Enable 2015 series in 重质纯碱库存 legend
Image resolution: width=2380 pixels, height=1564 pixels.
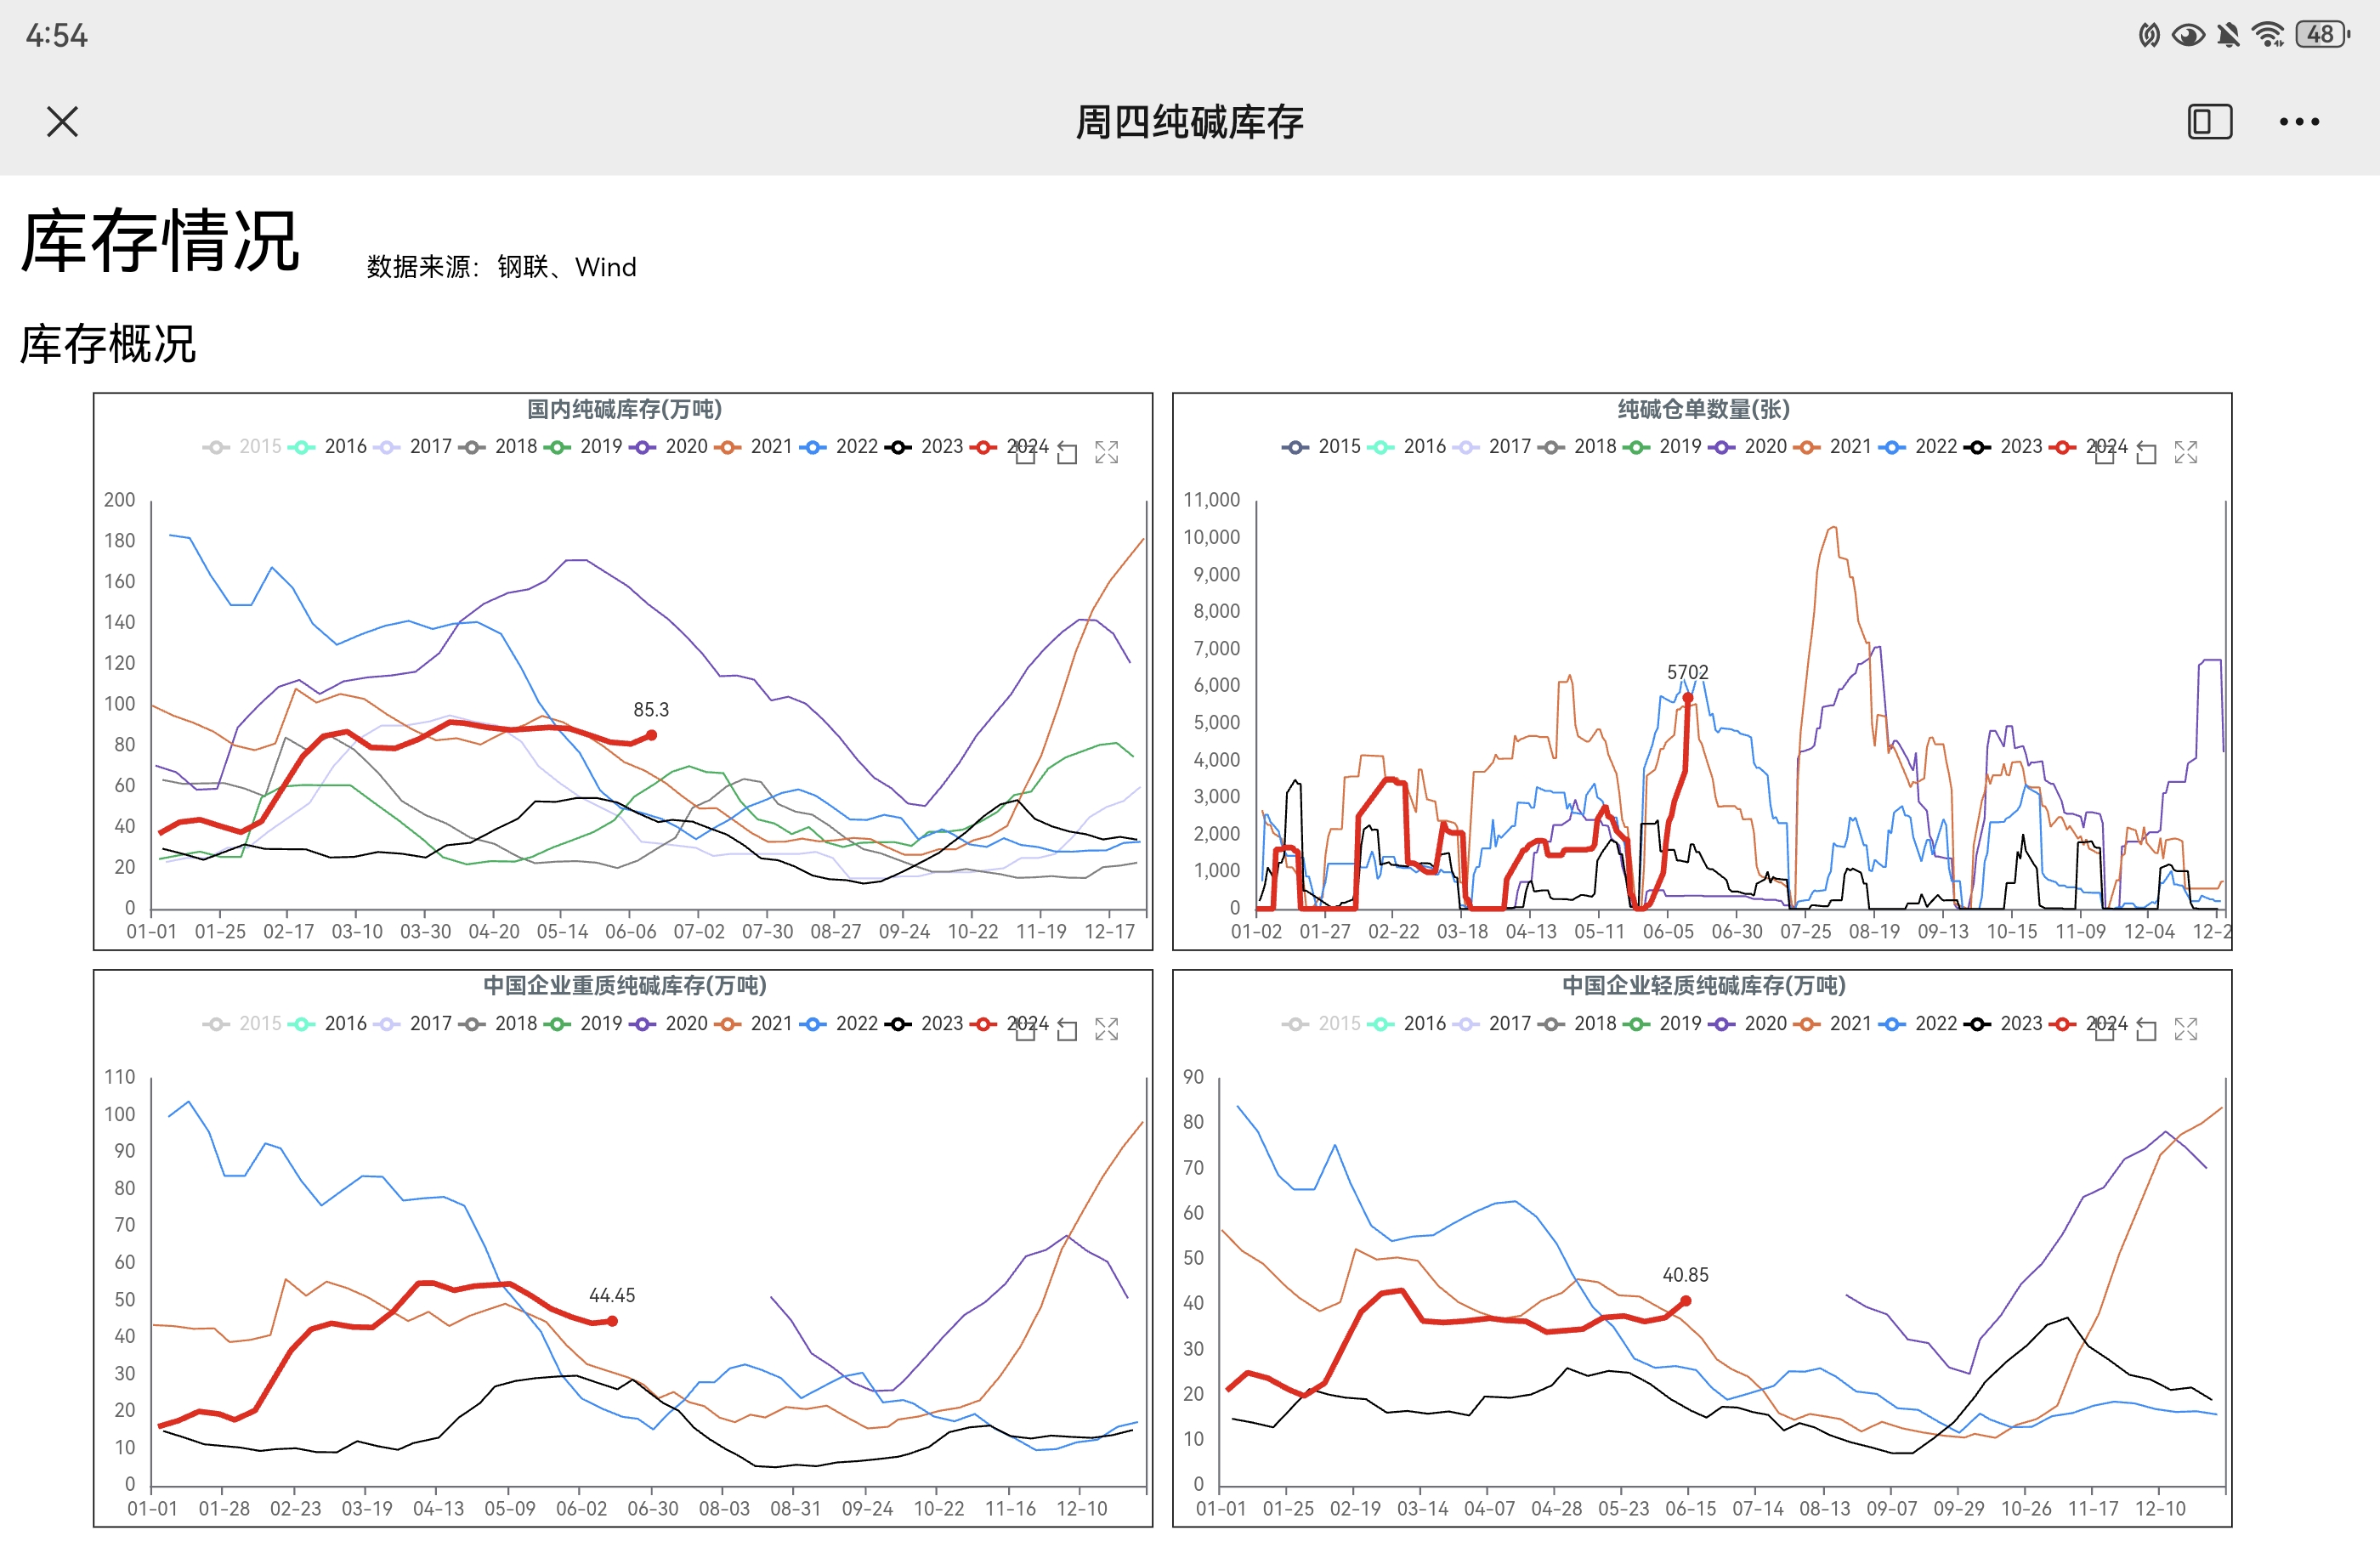[x=242, y=1024]
